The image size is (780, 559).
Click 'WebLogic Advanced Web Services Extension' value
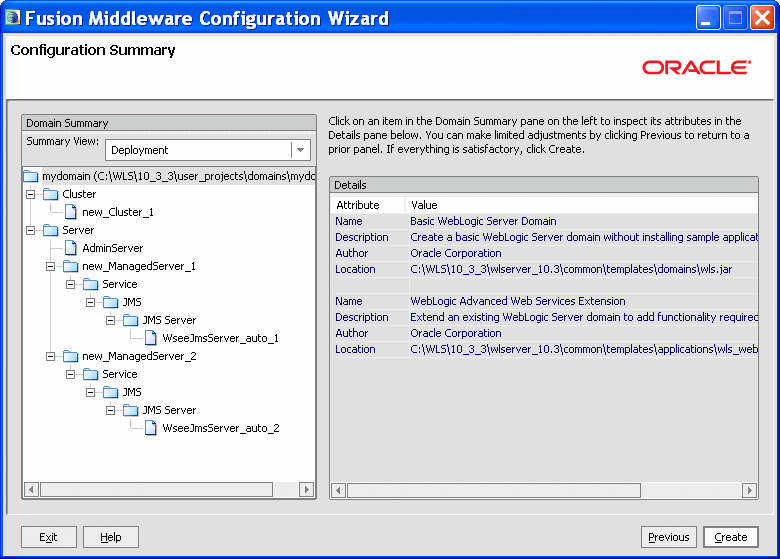point(518,301)
